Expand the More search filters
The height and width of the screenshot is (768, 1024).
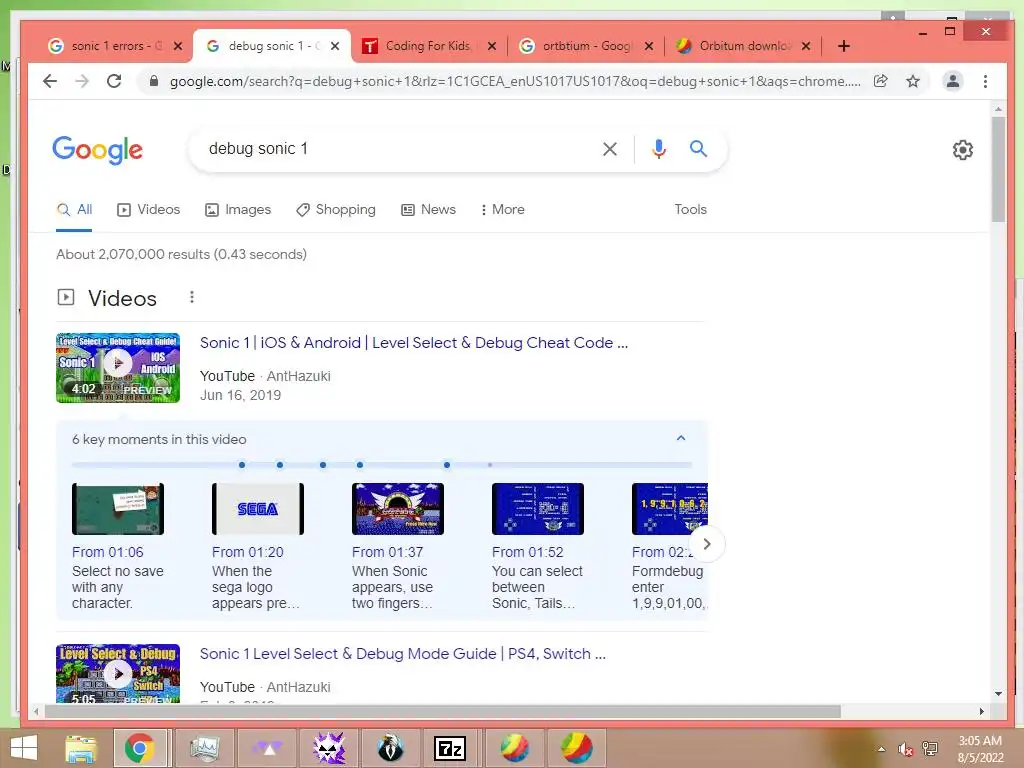502,210
